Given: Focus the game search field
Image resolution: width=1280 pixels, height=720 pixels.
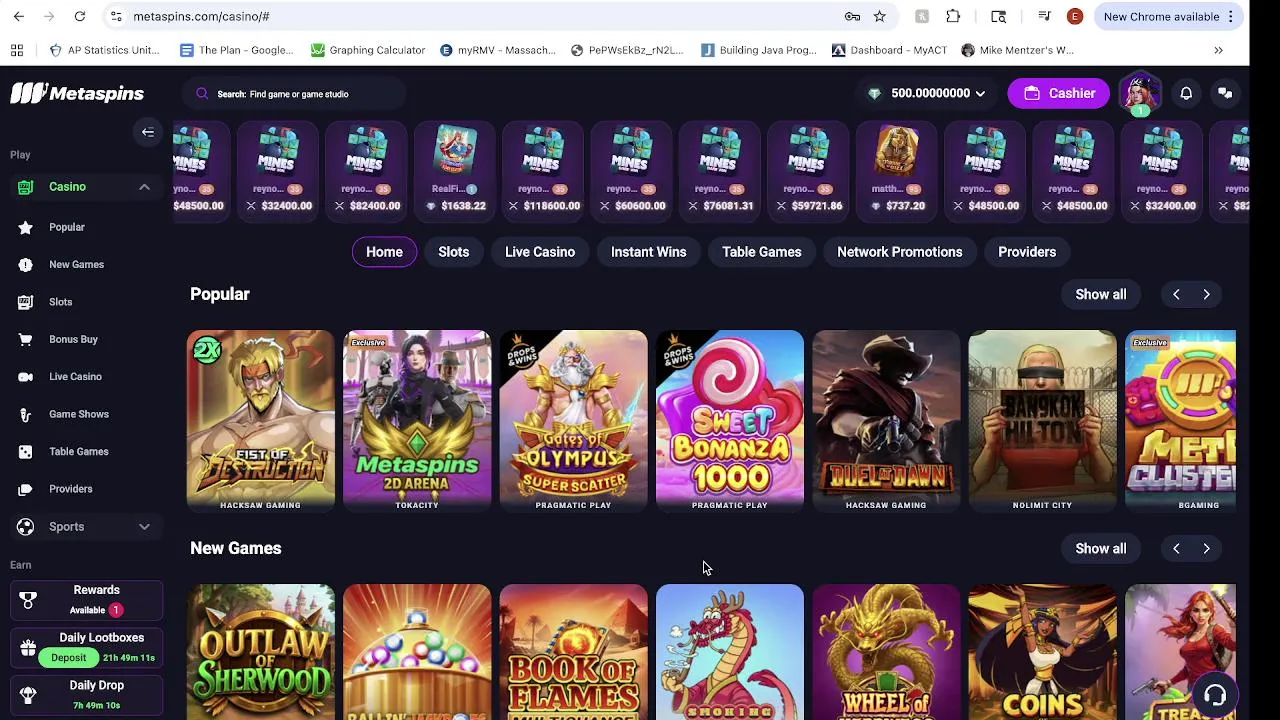Looking at the screenshot, I should (295, 93).
